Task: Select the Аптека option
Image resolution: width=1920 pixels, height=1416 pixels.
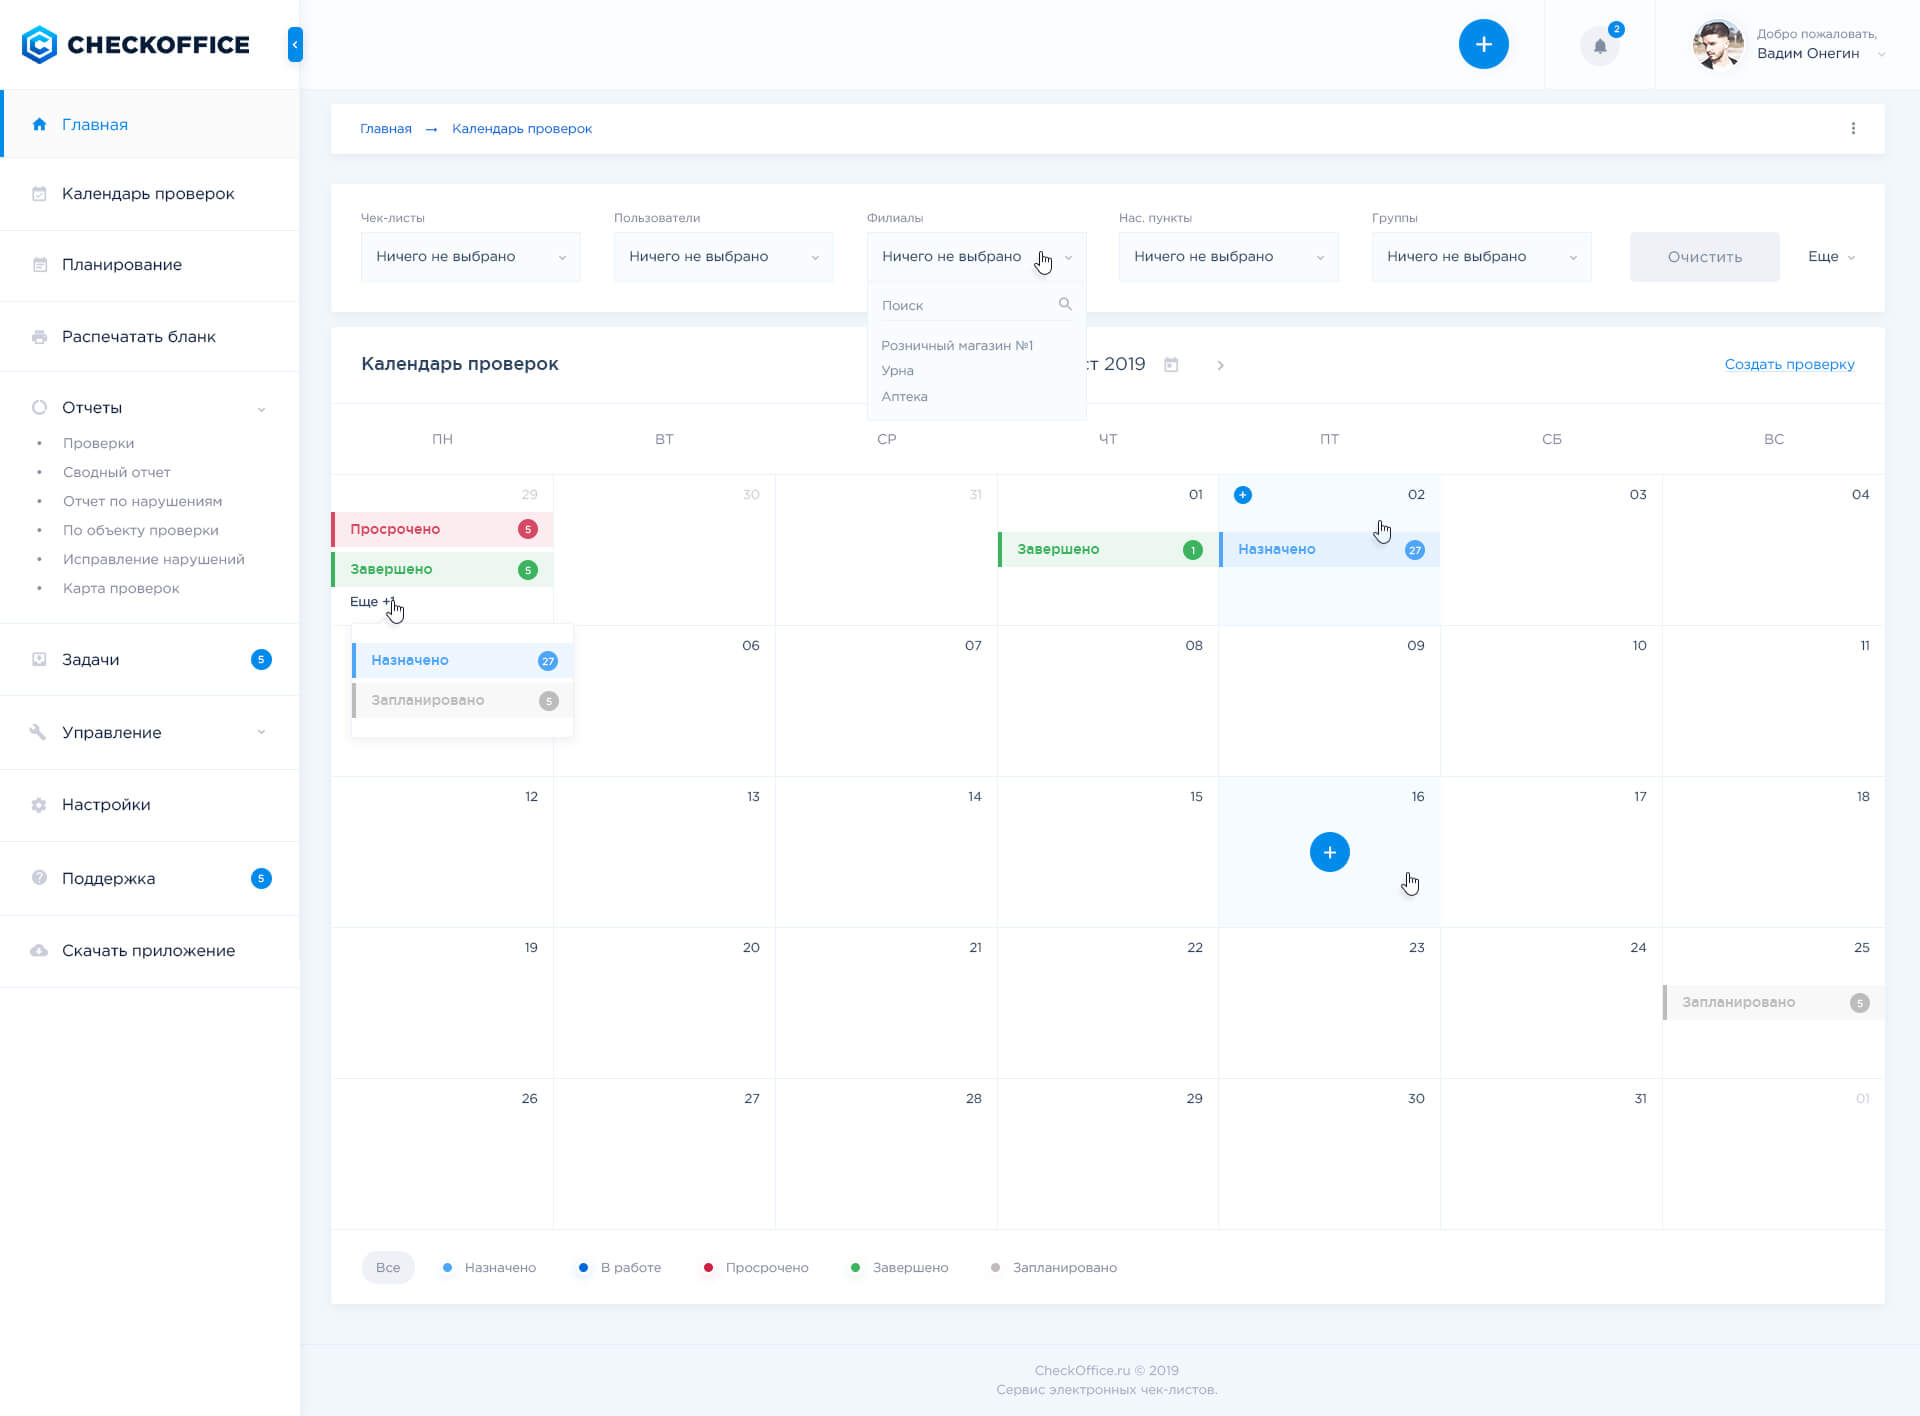Action: click(x=904, y=396)
